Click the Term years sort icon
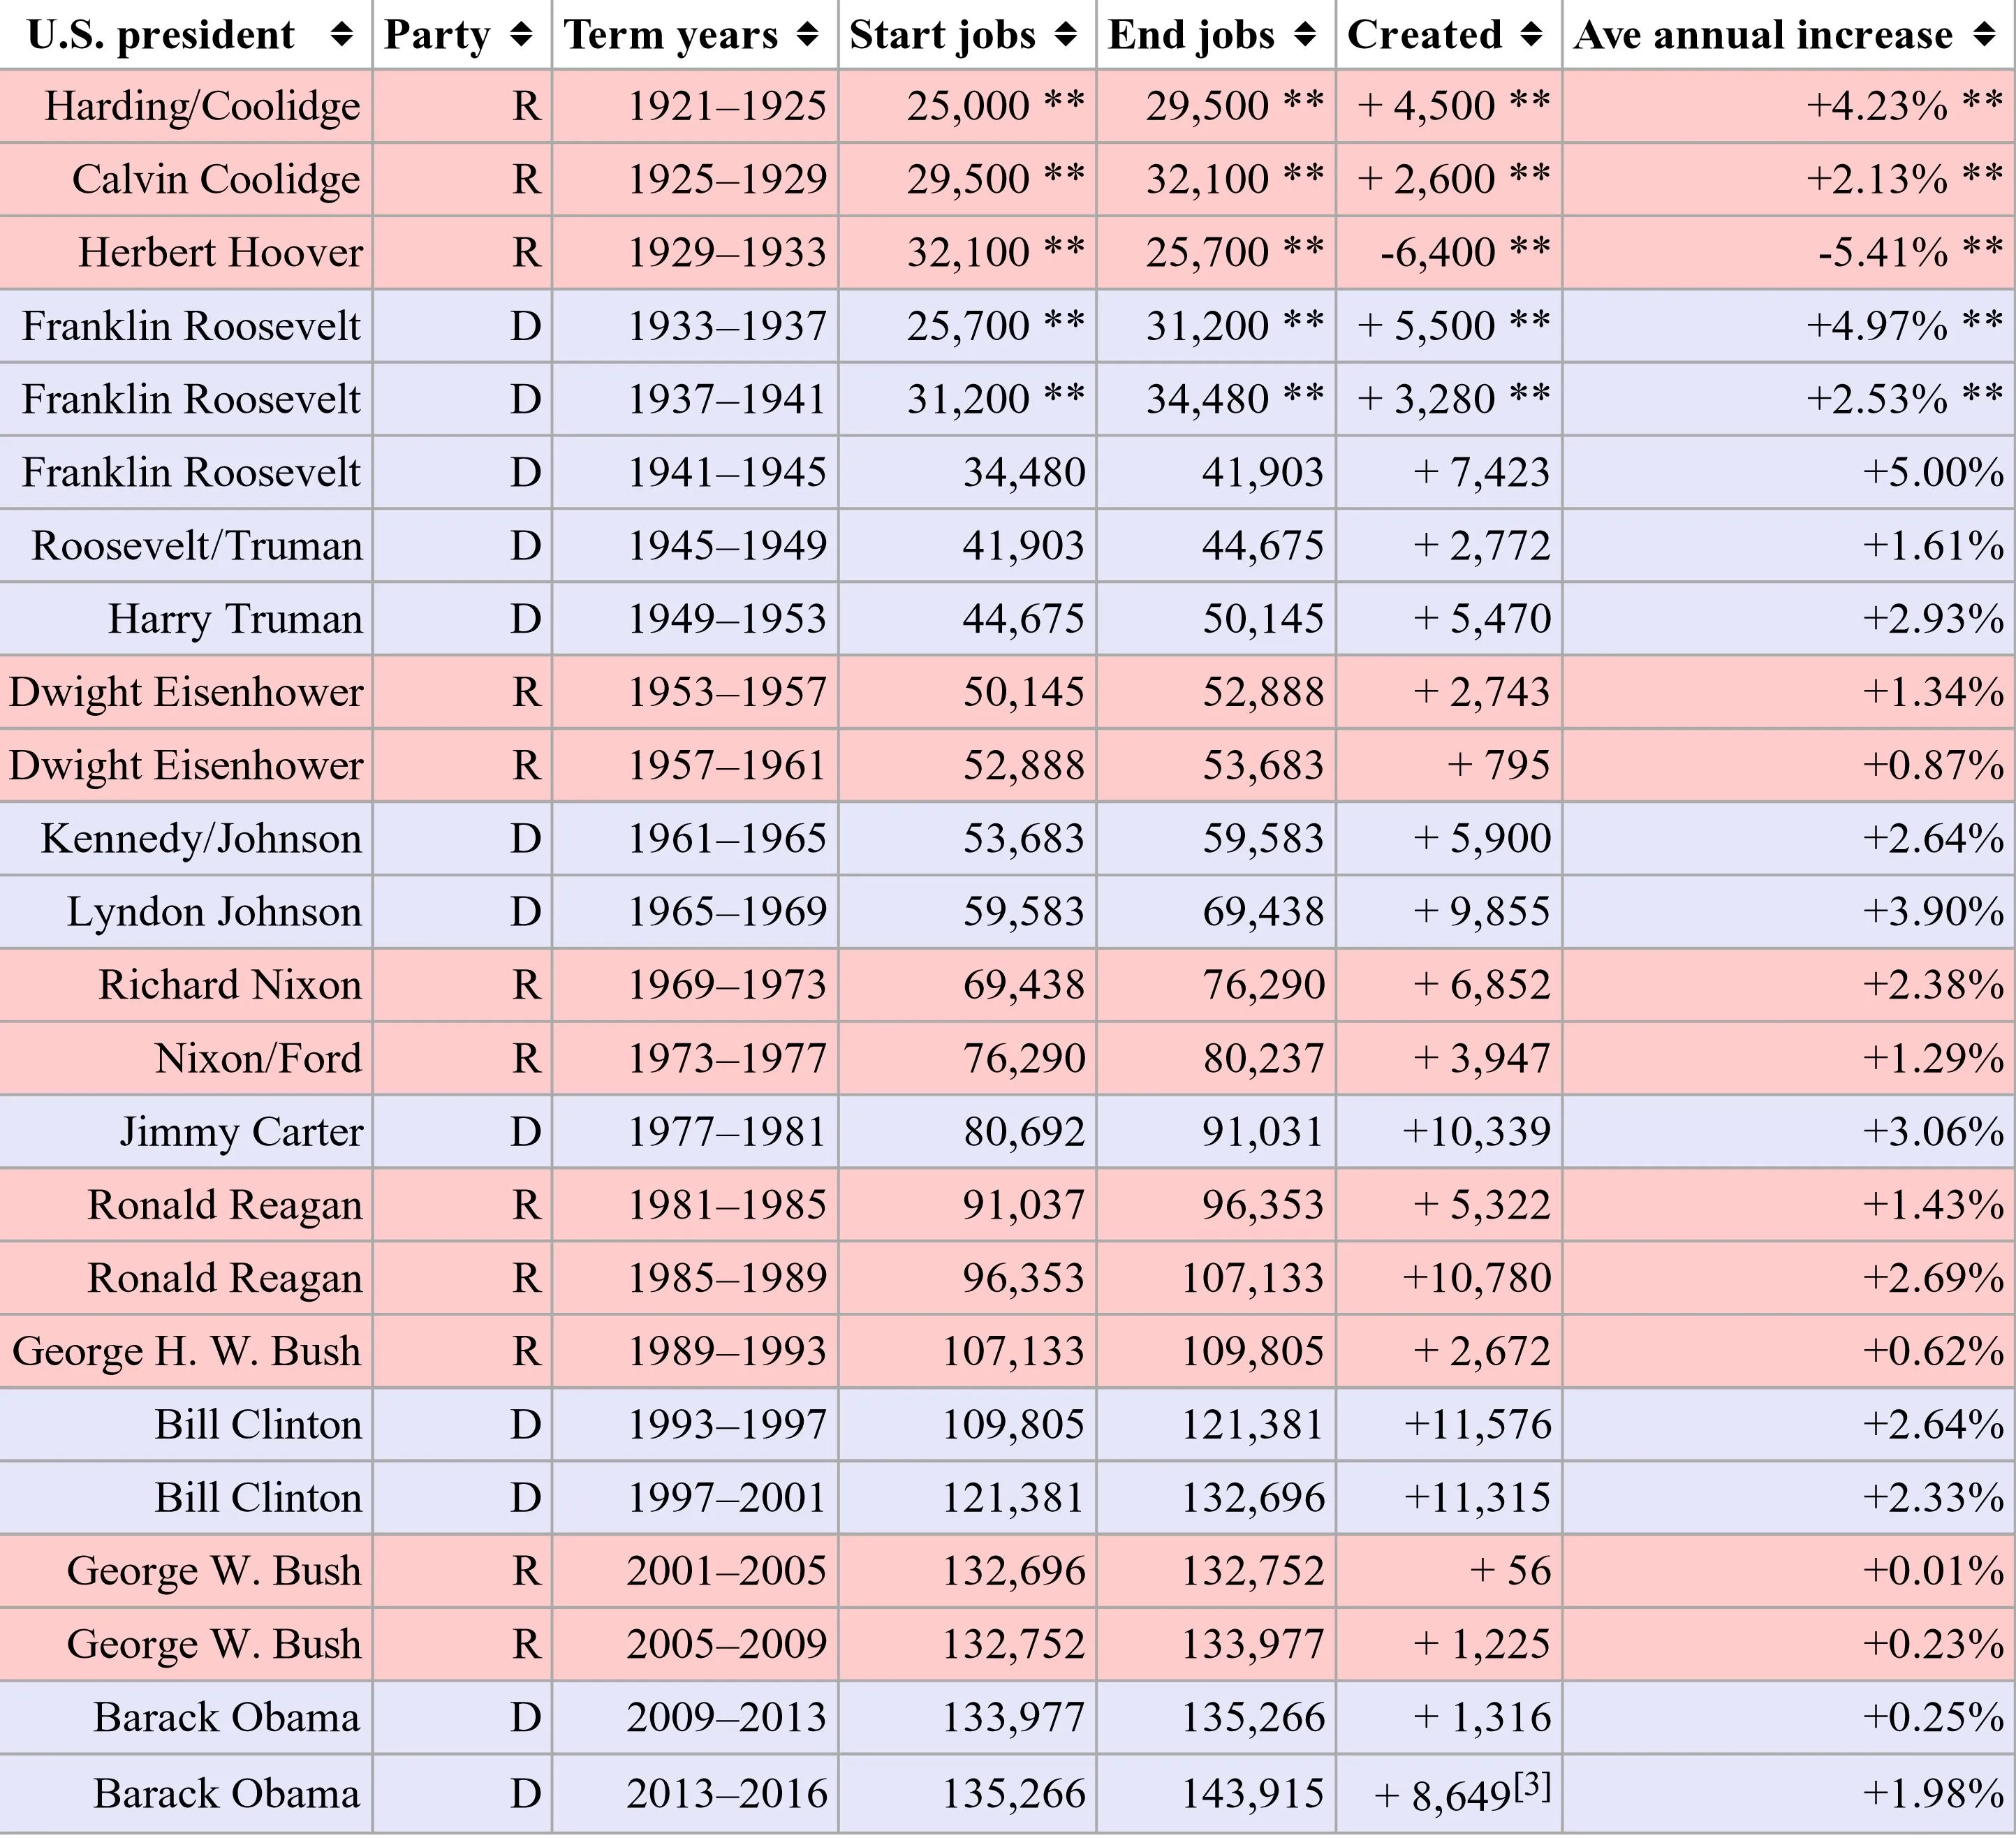 click(x=807, y=36)
